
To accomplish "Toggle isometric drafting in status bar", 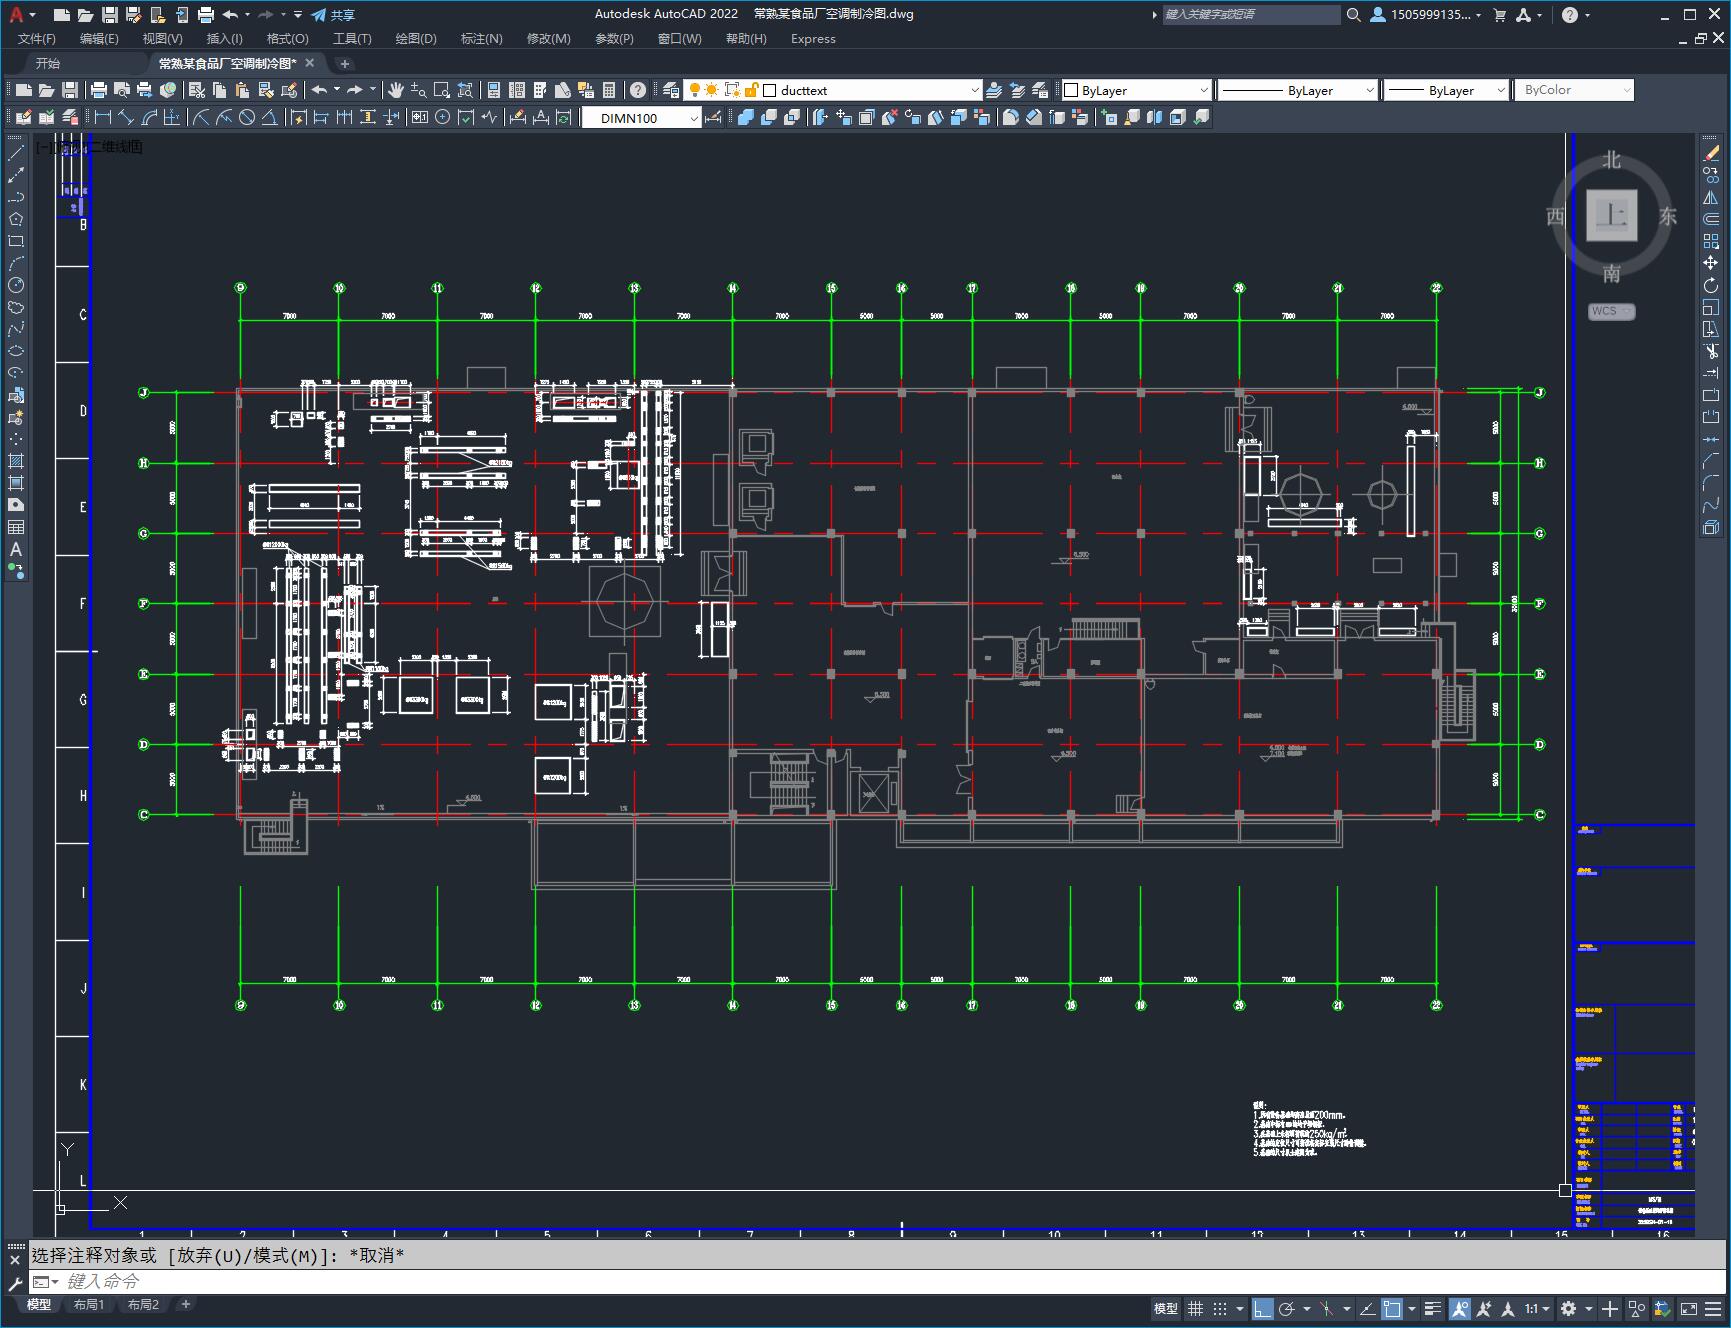I will (1326, 1308).
